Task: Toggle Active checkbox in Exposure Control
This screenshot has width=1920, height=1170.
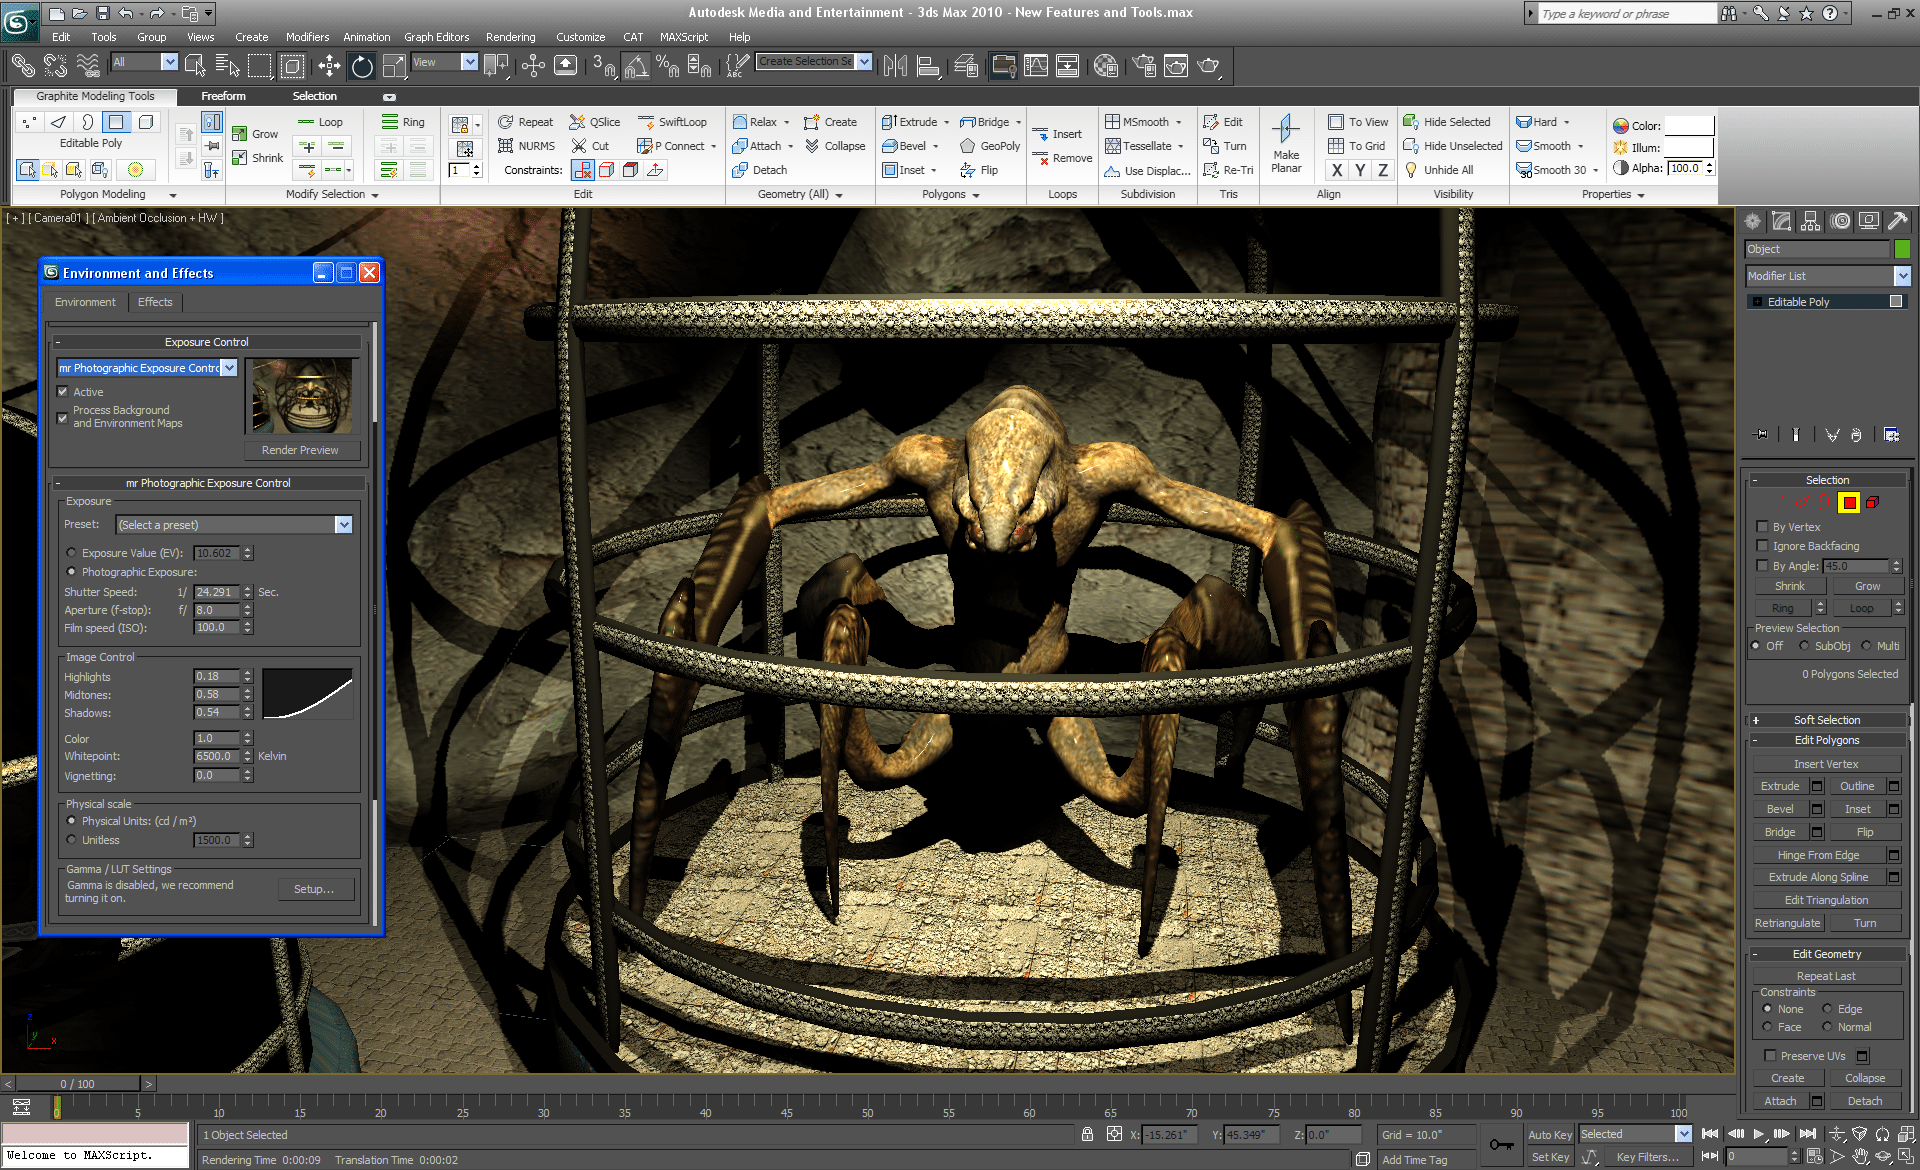Action: coord(63,391)
